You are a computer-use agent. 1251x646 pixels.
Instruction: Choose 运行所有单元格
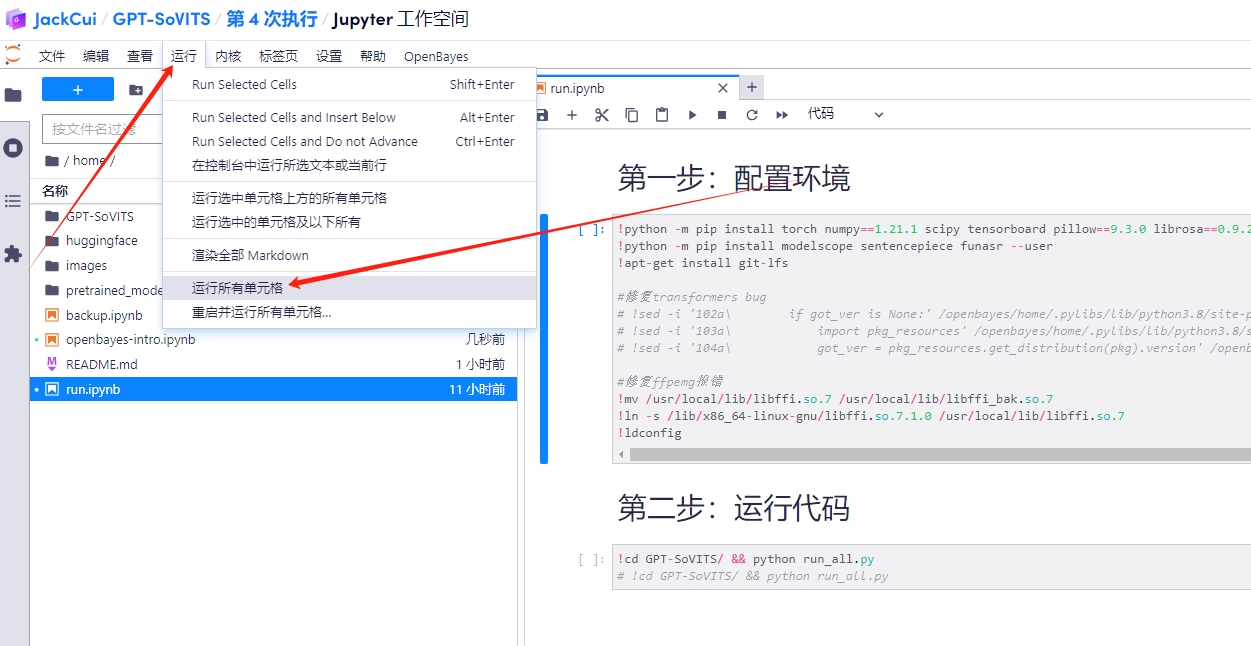tap(350, 288)
